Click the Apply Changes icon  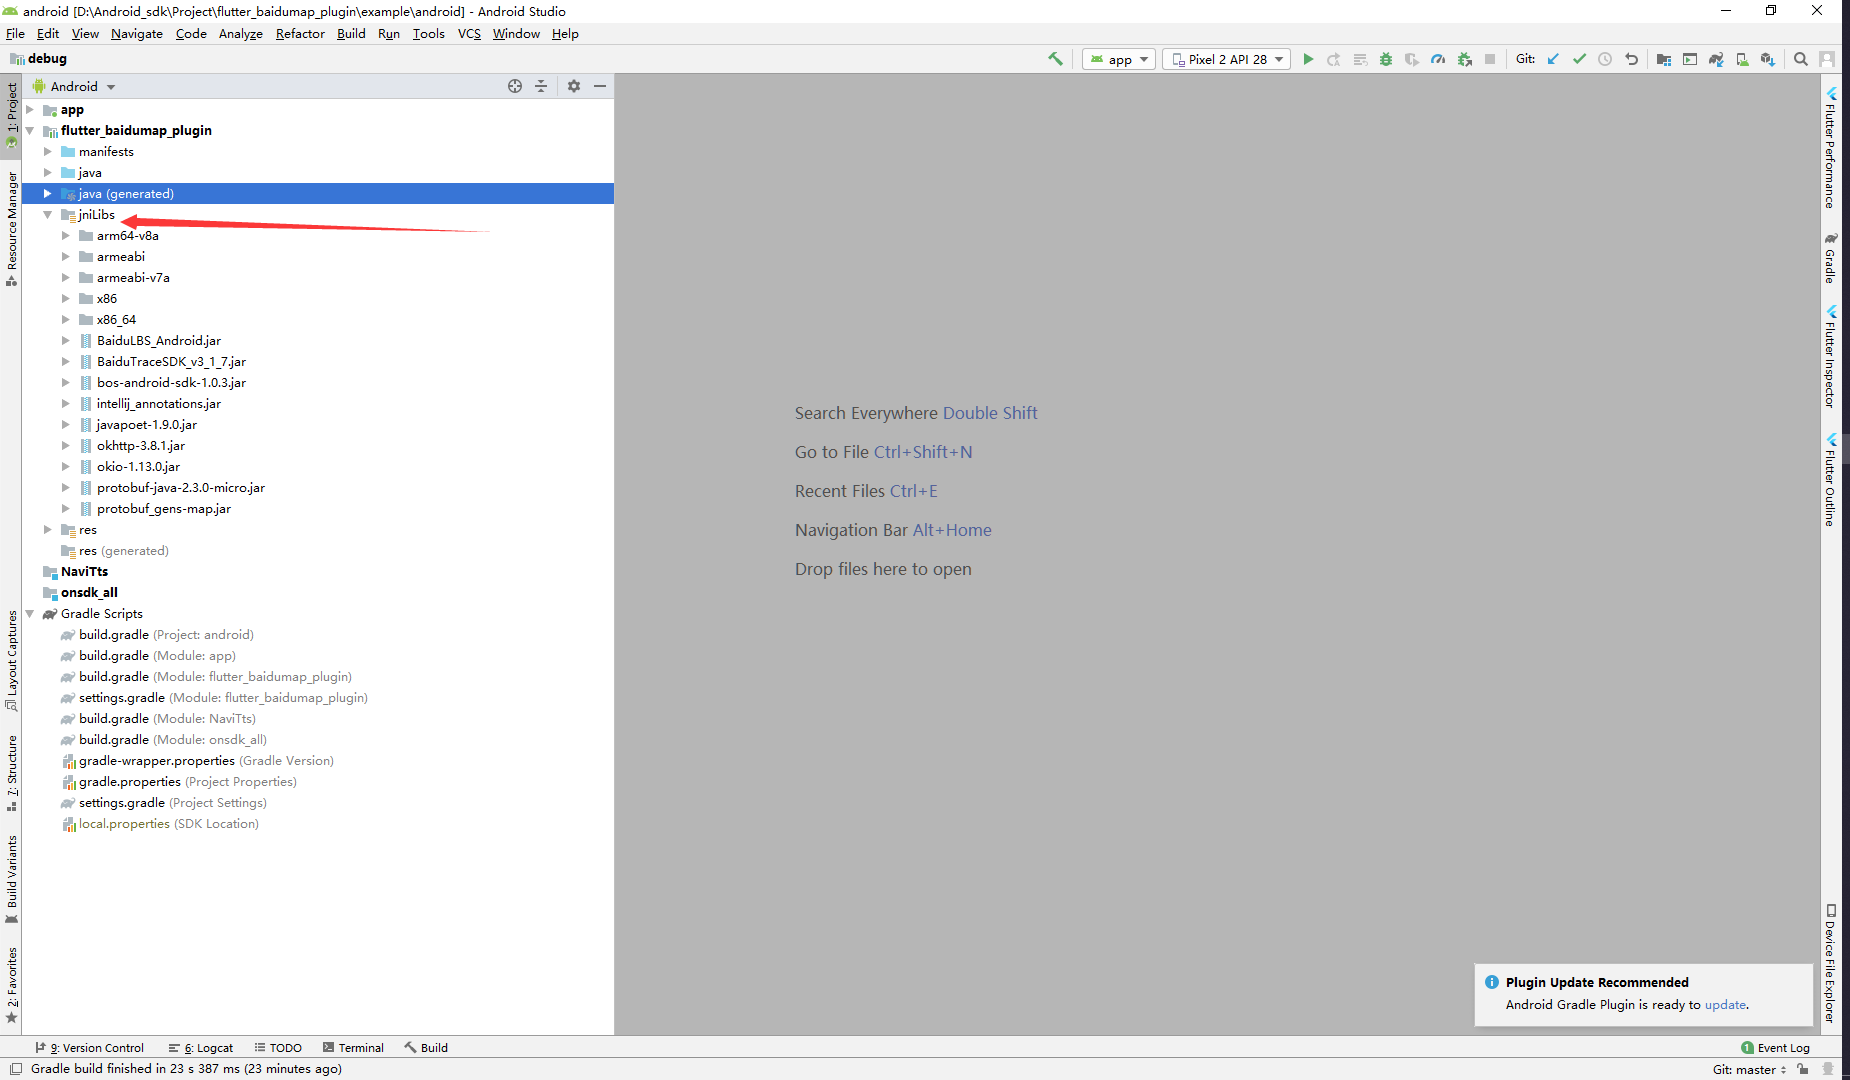coord(1334,59)
